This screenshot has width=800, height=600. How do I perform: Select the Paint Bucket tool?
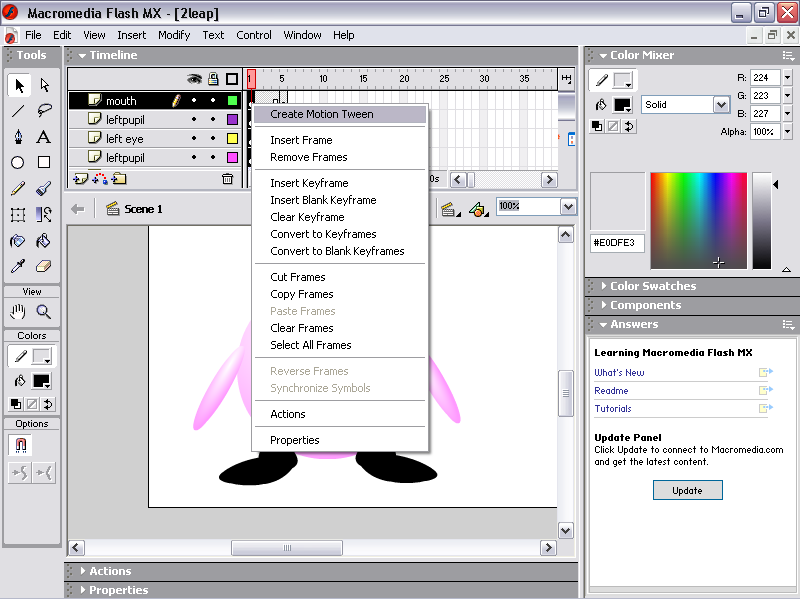click(44, 241)
